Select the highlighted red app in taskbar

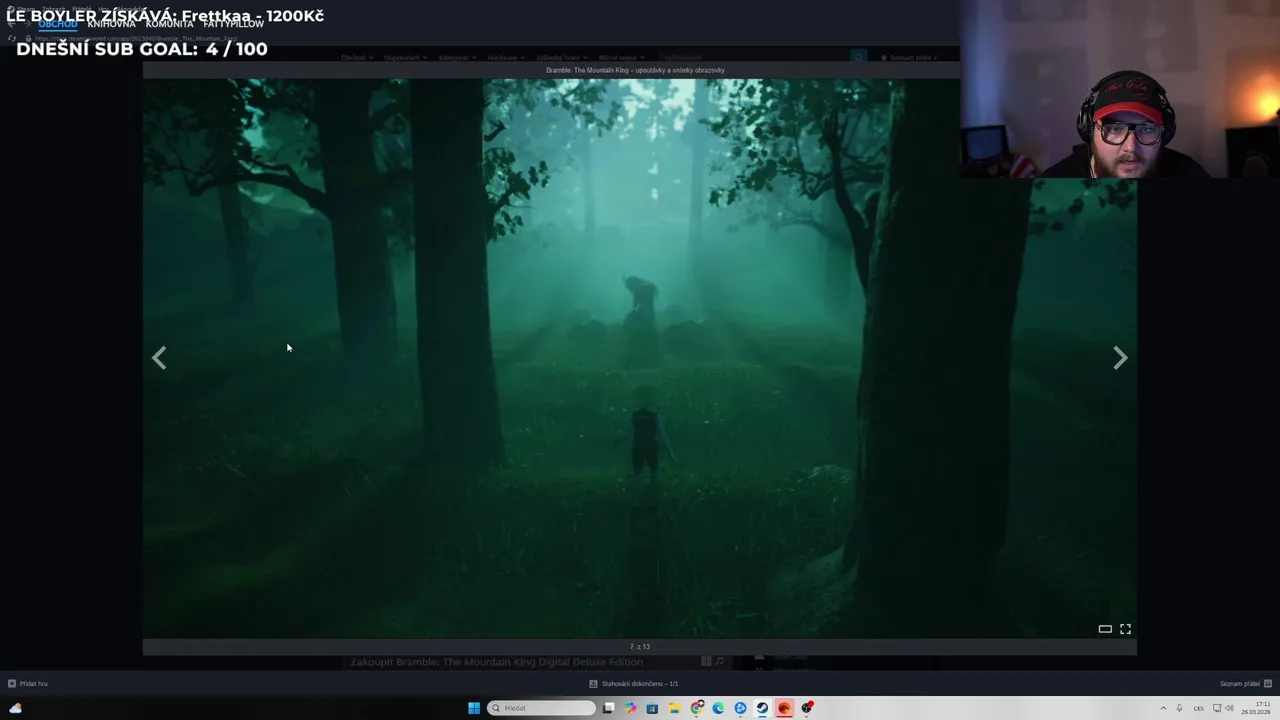[784, 708]
